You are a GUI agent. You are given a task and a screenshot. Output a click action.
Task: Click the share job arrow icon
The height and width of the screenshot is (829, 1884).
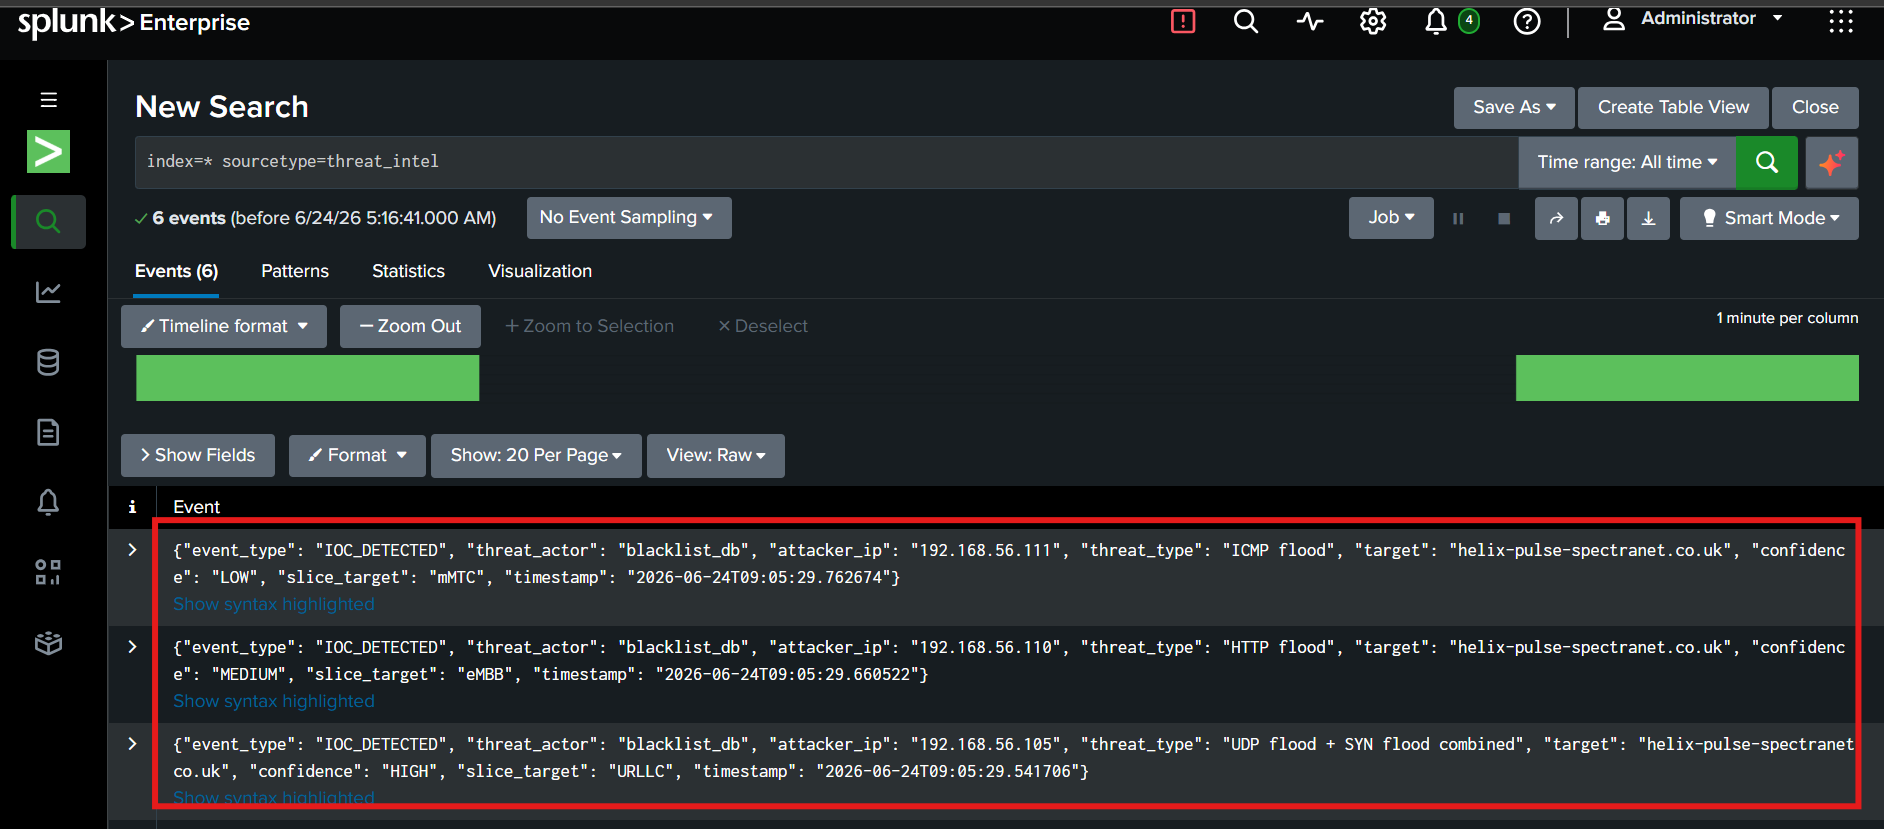[x=1556, y=218]
